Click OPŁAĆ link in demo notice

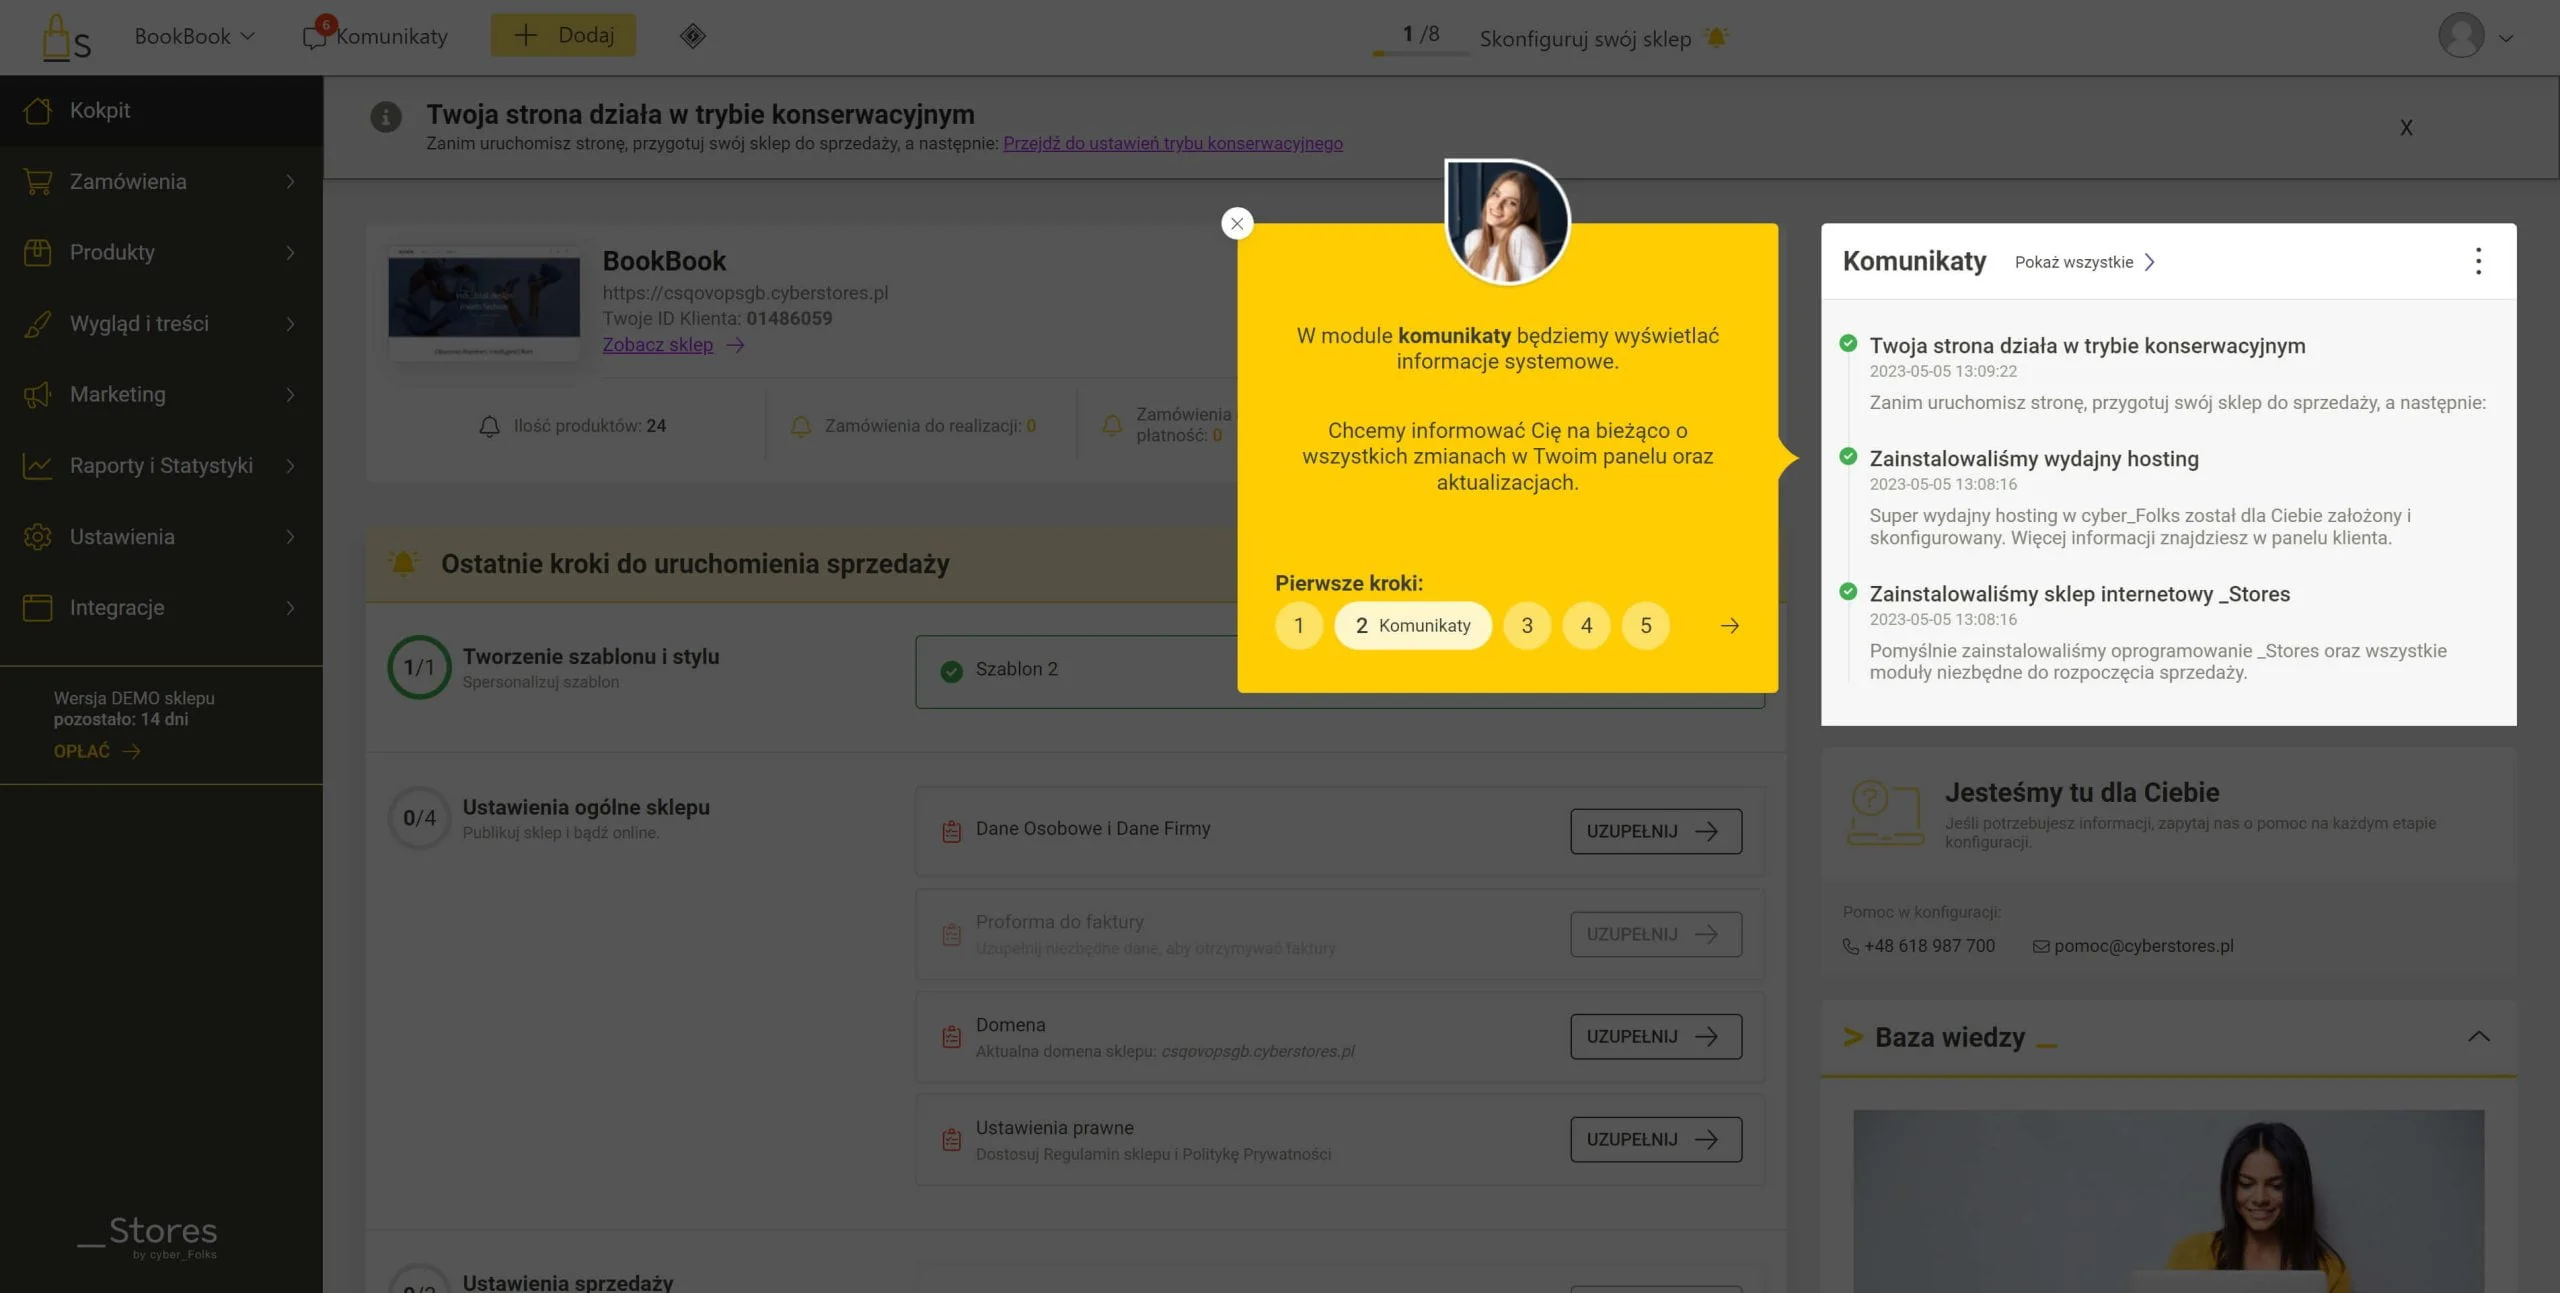[97, 751]
